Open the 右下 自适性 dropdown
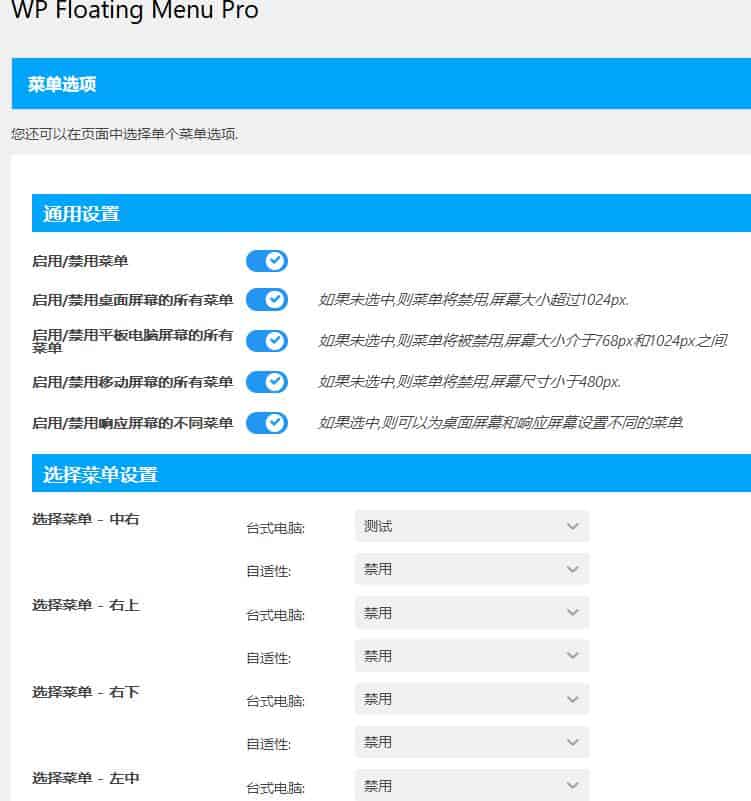This screenshot has height=801, width=751. 472,742
